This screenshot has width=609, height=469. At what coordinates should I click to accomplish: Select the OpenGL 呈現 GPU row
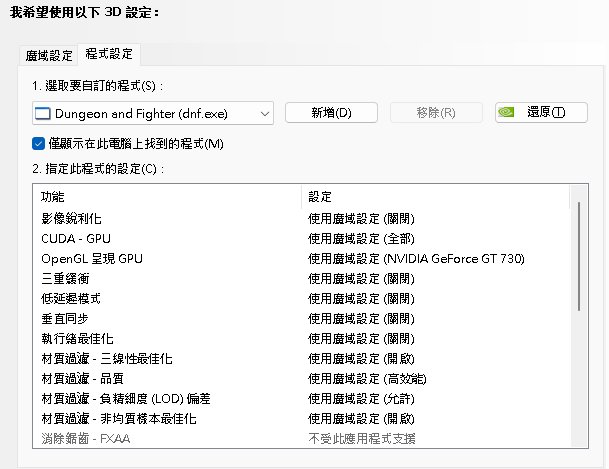(301, 259)
